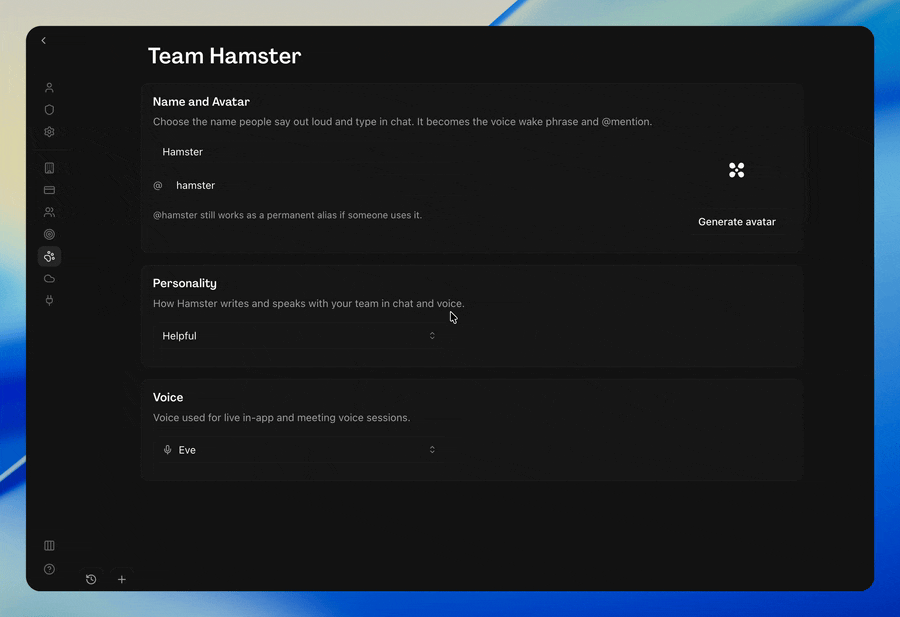Click the voice sessions description text
This screenshot has width=900, height=617.
(281, 418)
